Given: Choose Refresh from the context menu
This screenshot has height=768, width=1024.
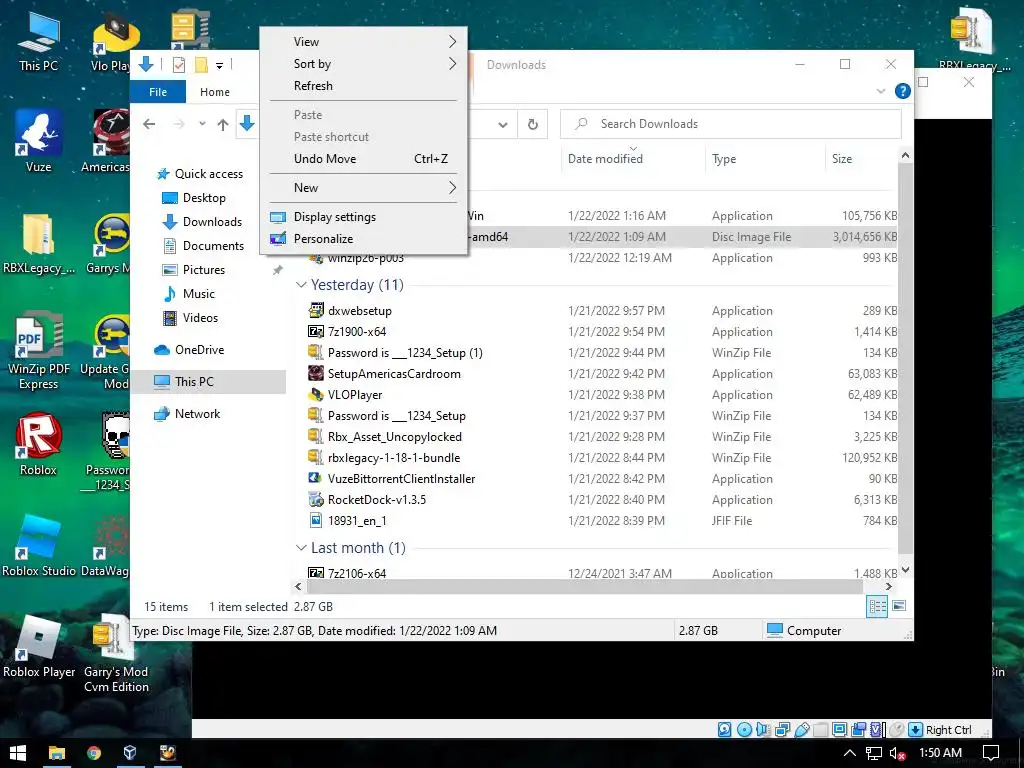Looking at the screenshot, I should [x=364, y=86].
